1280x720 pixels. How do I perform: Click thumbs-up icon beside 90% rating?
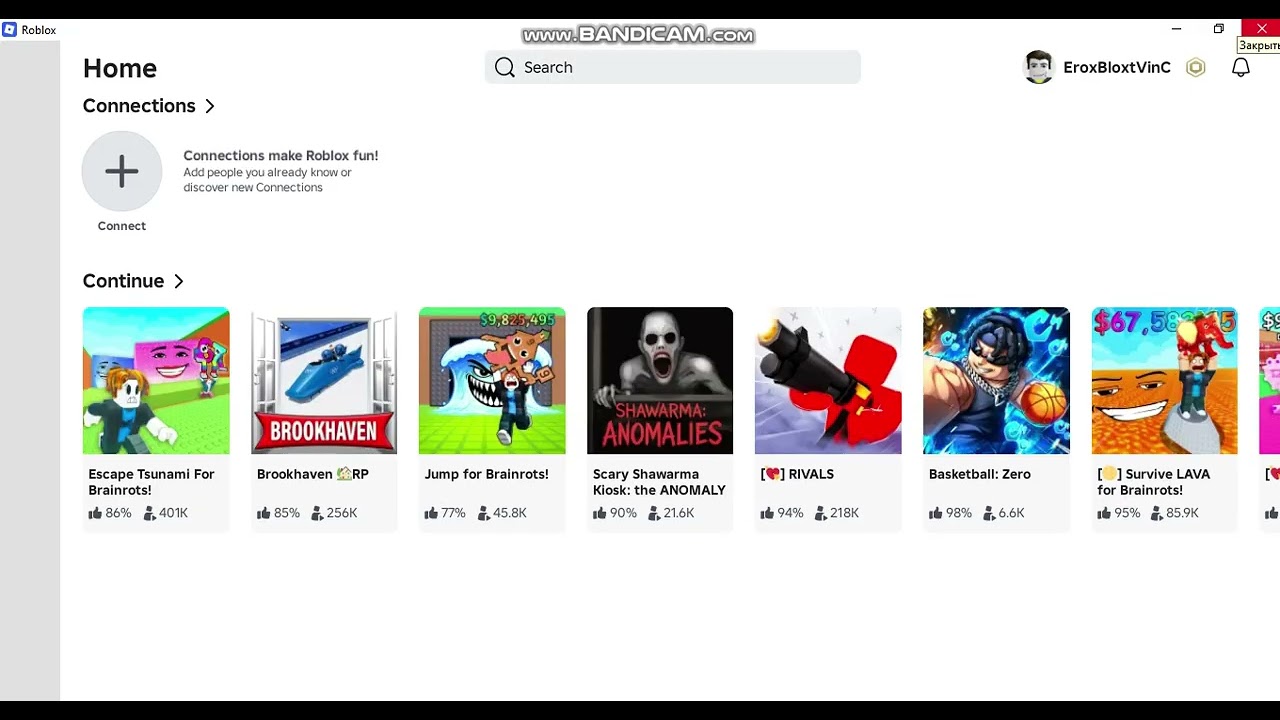599,513
